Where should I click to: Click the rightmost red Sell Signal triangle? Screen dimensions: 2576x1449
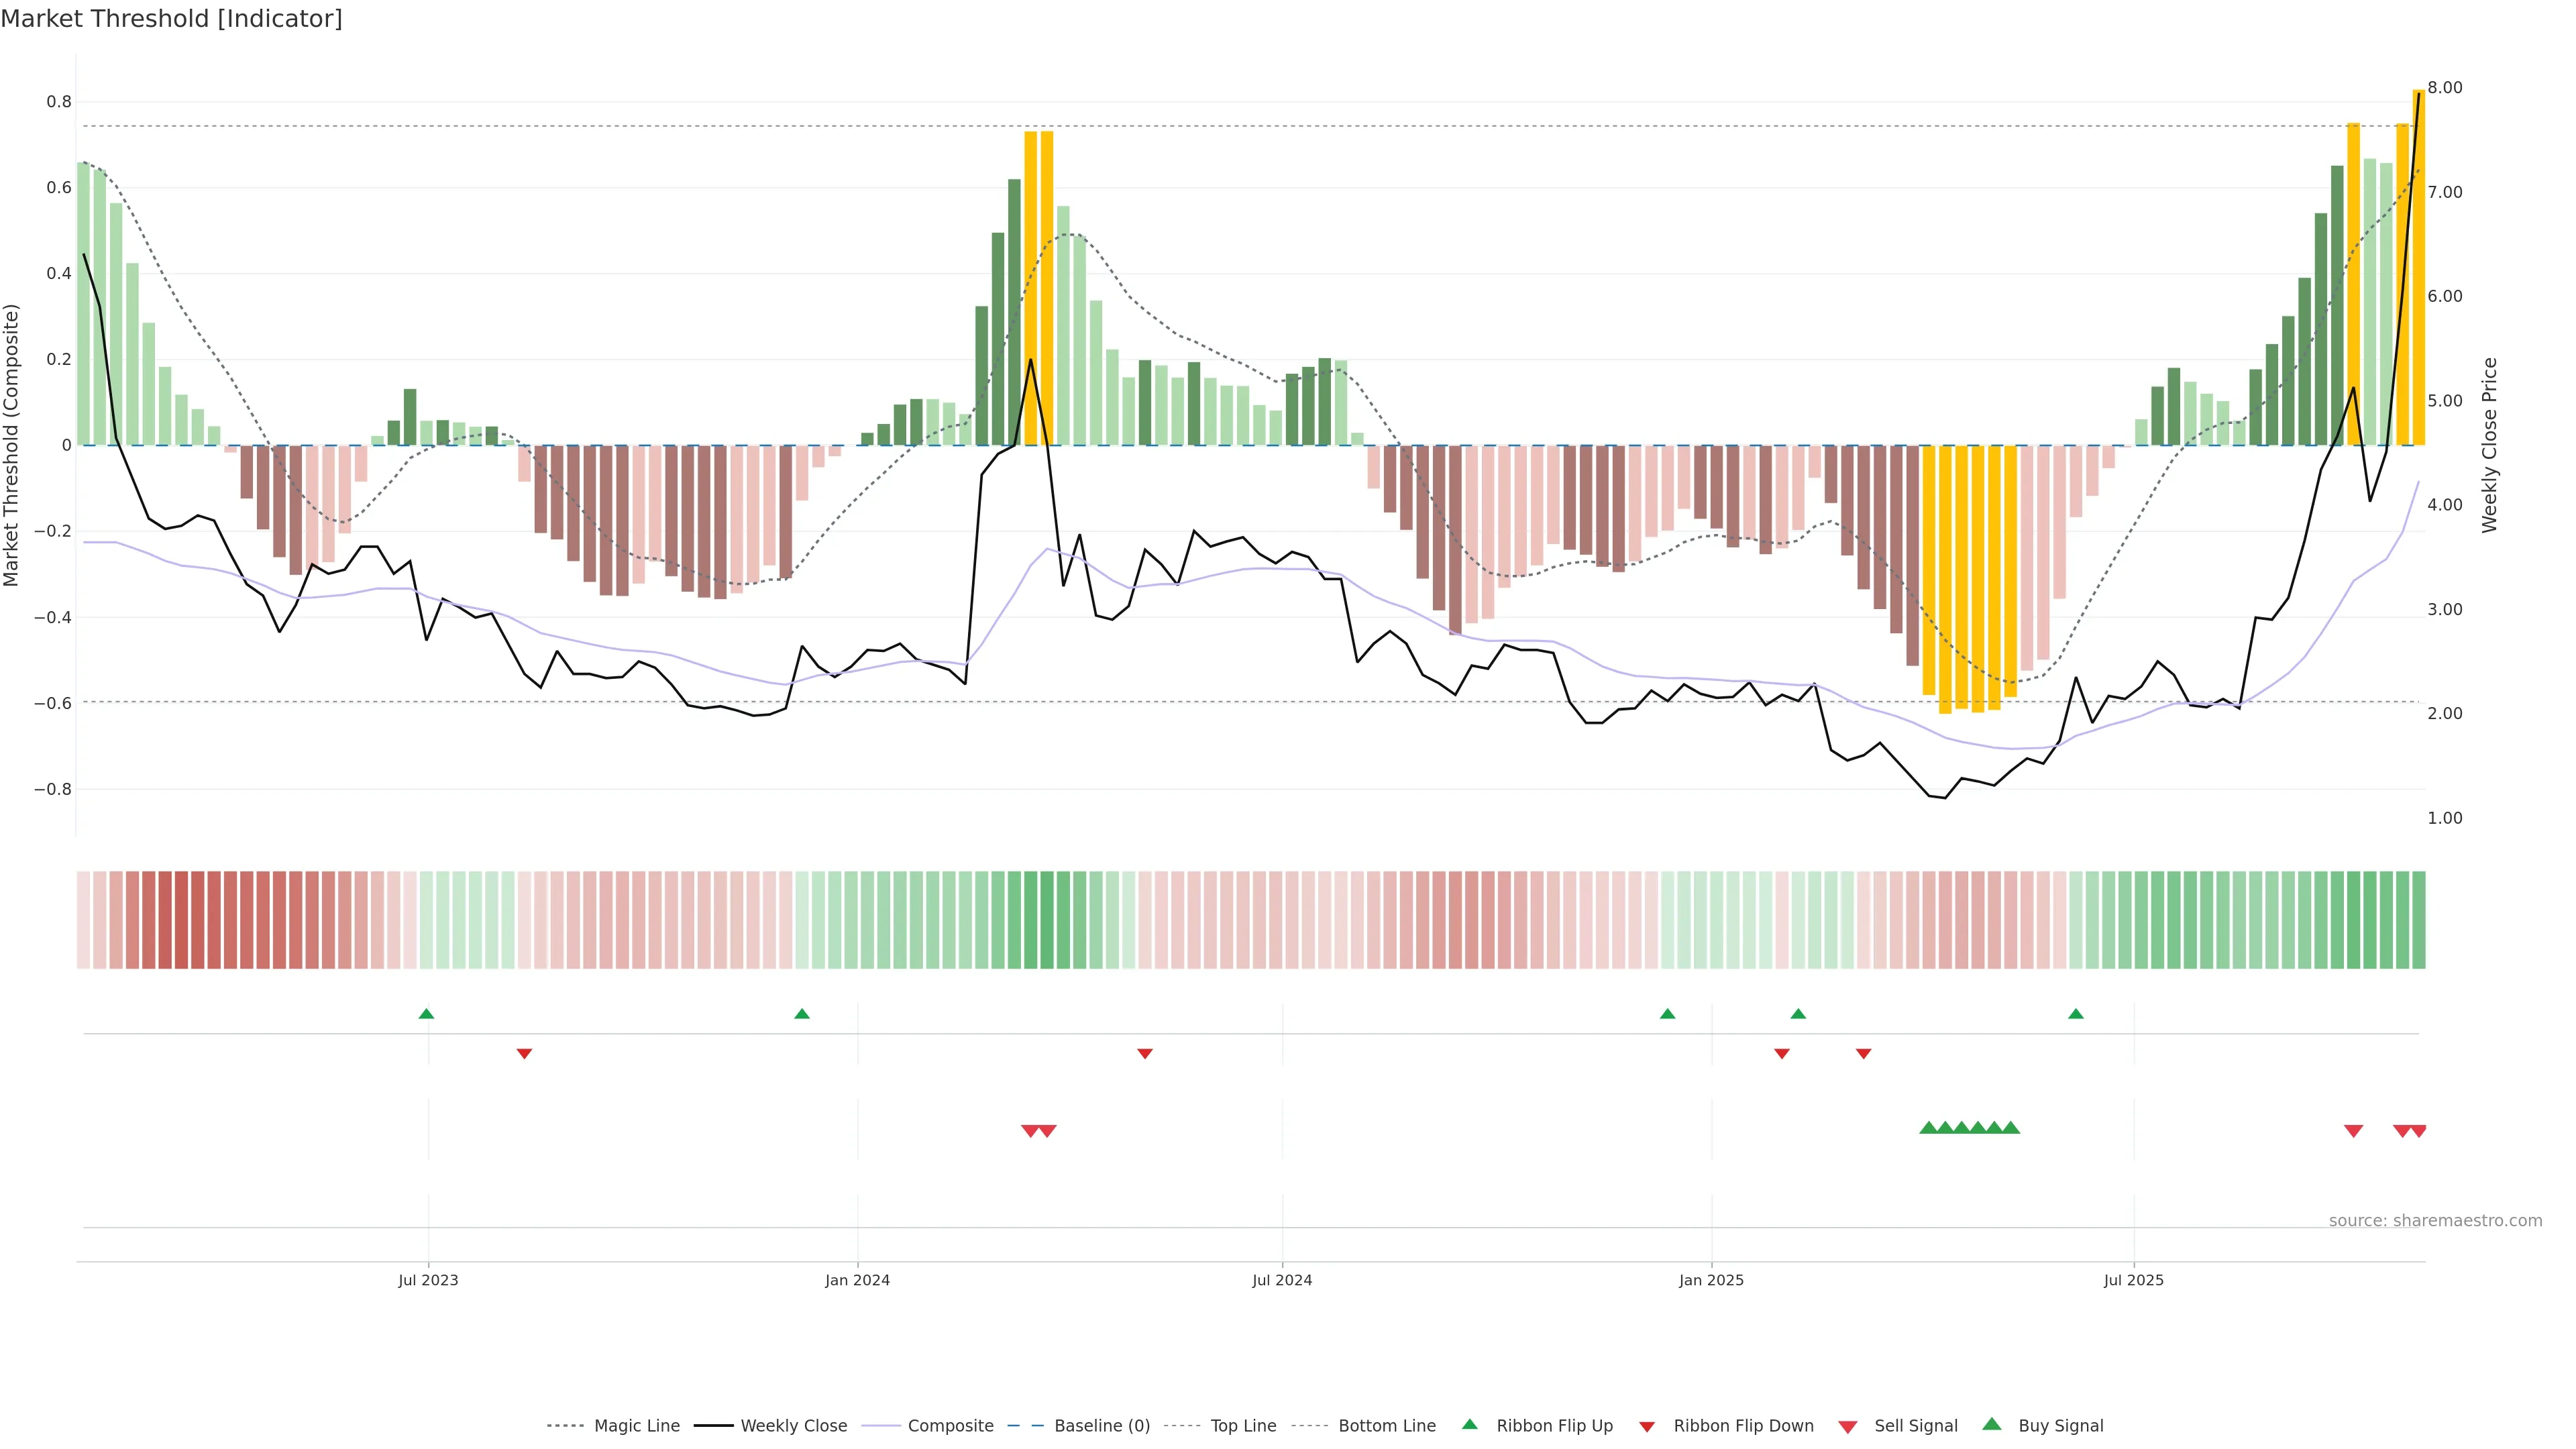[2418, 1131]
